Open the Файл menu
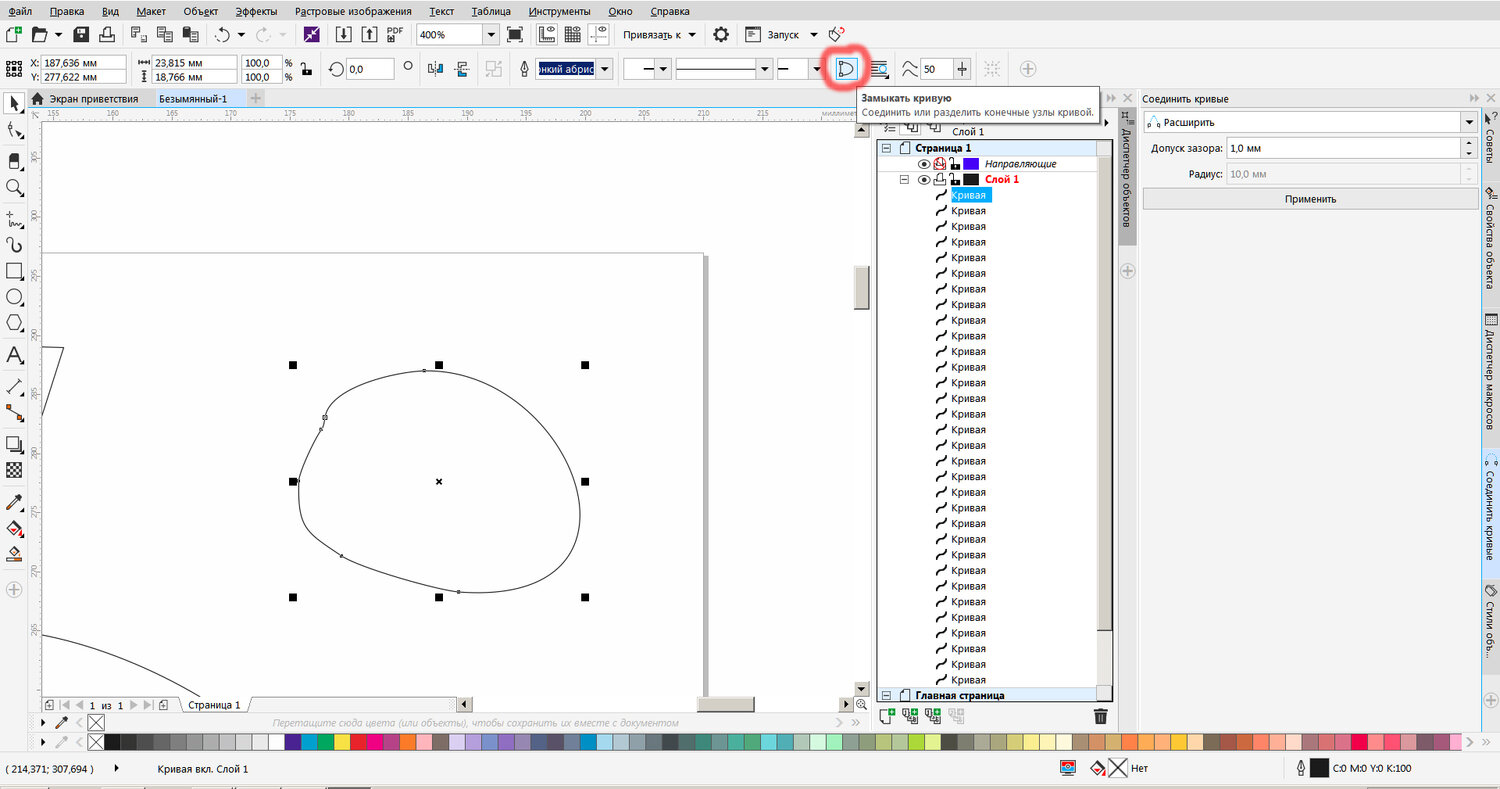Image resolution: width=1500 pixels, height=789 pixels. 19,12
